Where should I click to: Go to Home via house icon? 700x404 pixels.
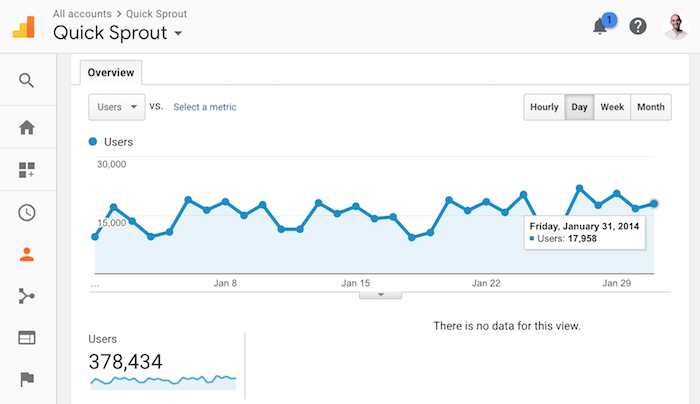click(x=27, y=128)
